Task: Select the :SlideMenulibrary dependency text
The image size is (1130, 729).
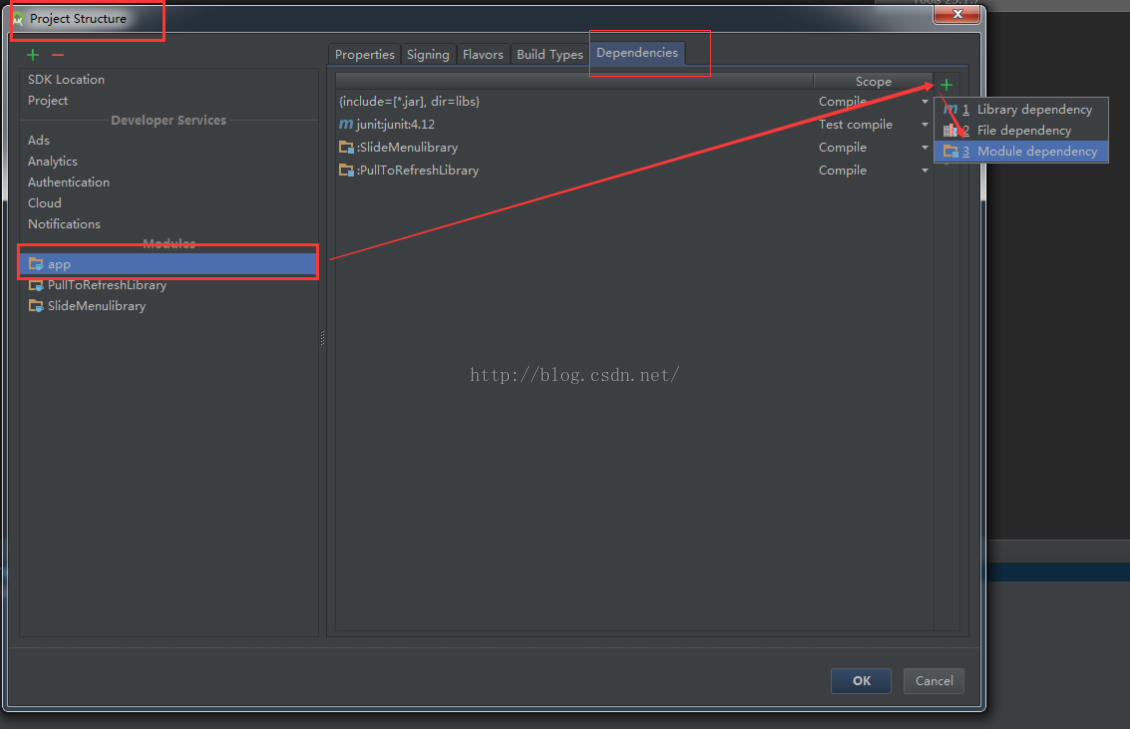Action: [x=407, y=148]
